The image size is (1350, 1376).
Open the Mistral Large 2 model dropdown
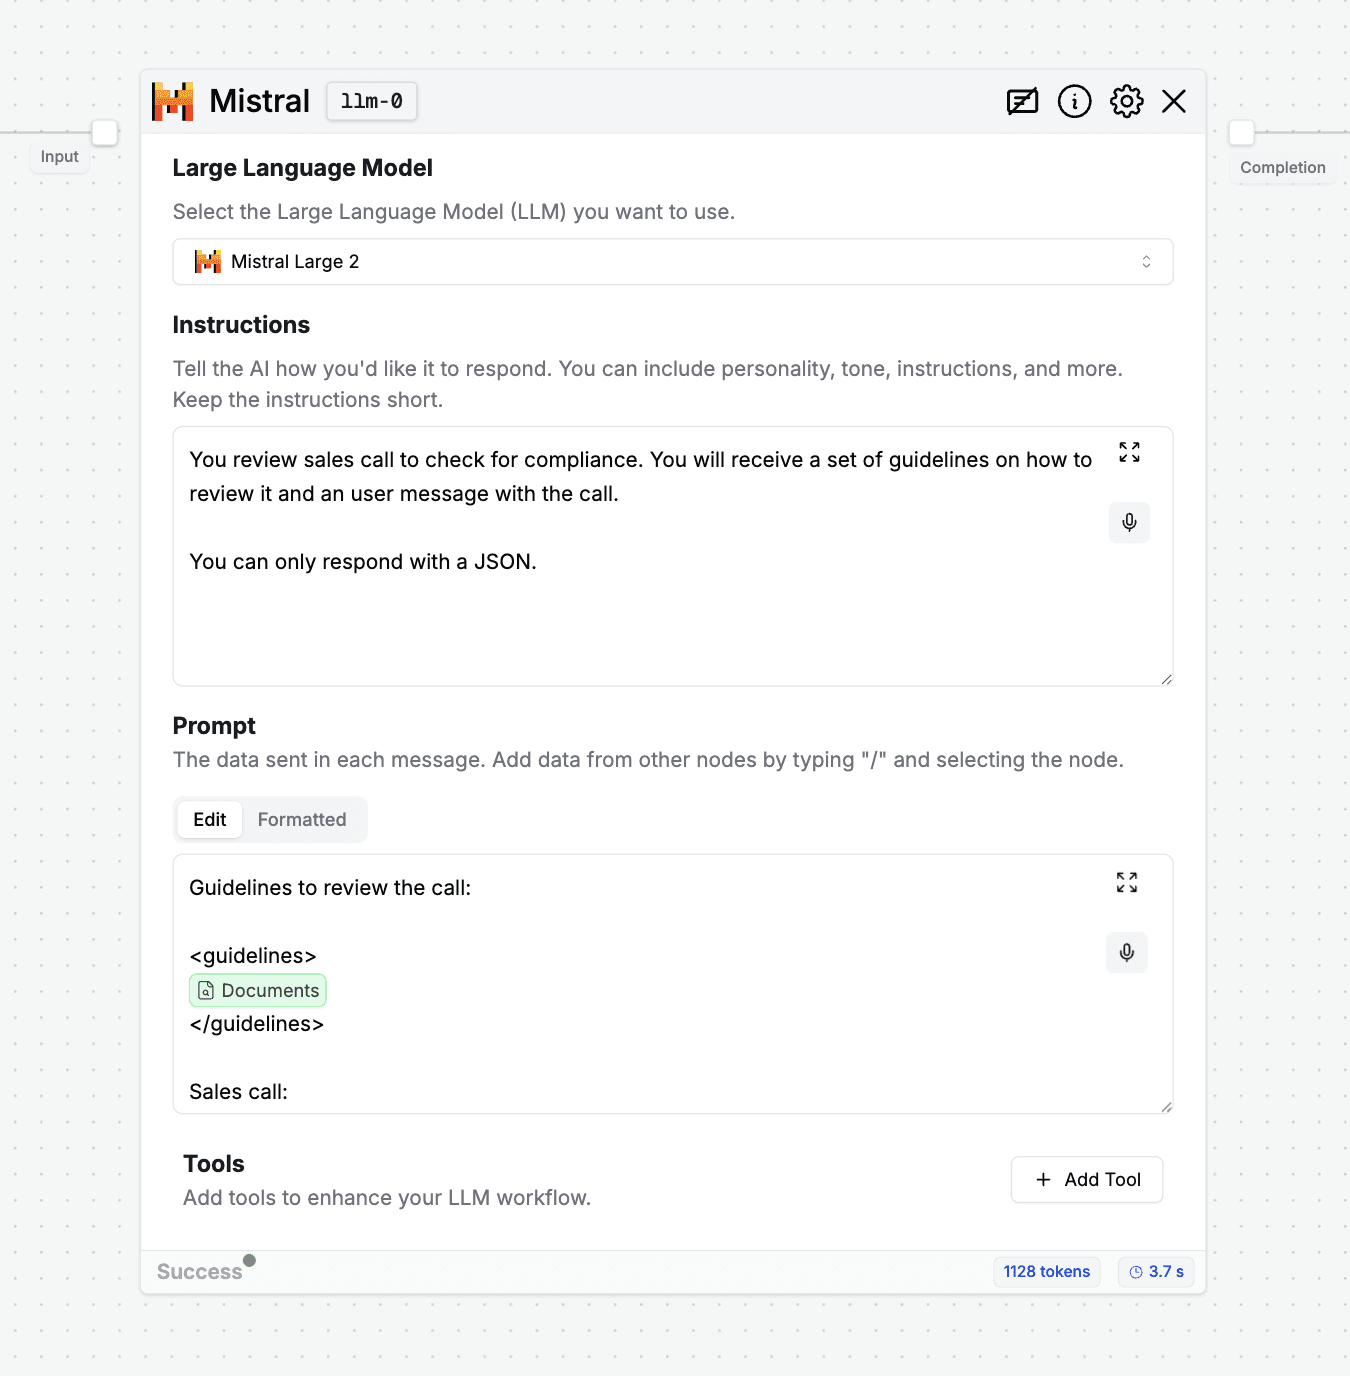pyautogui.click(x=673, y=262)
